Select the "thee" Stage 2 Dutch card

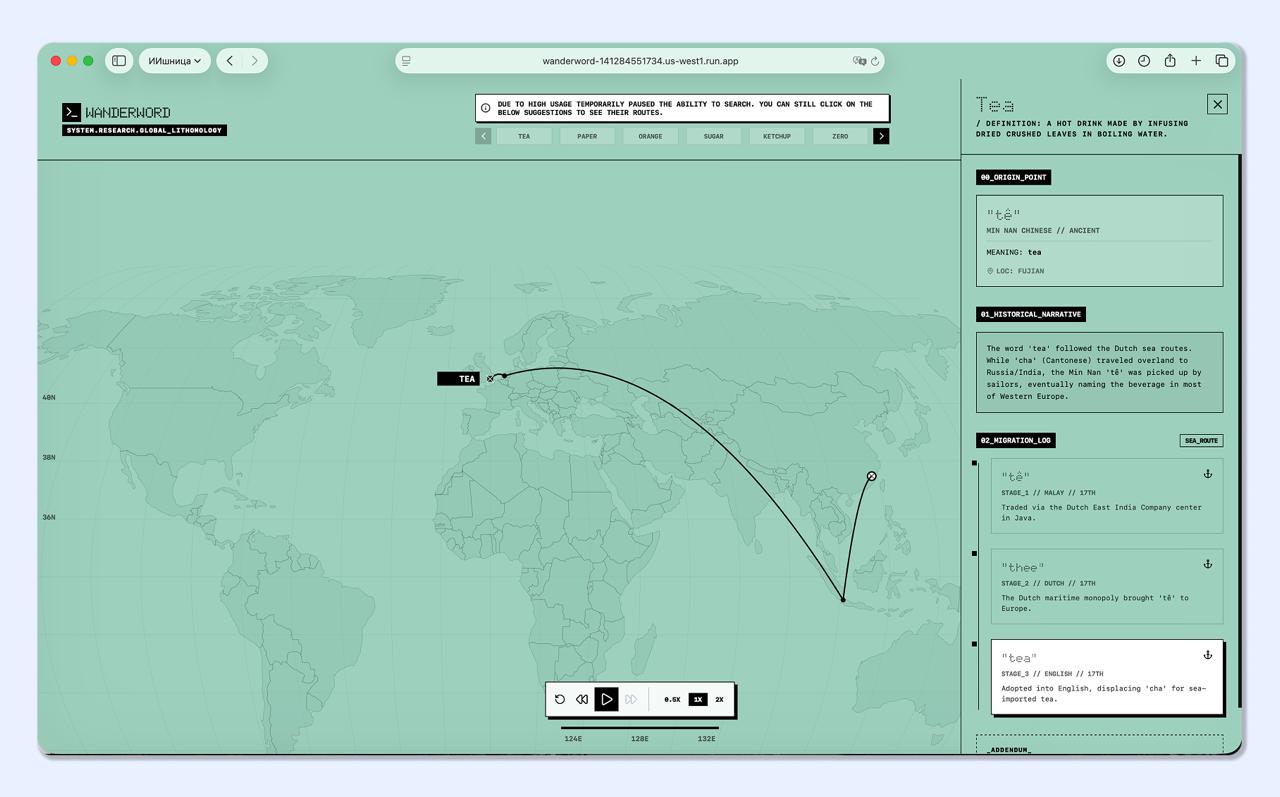(x=1107, y=586)
